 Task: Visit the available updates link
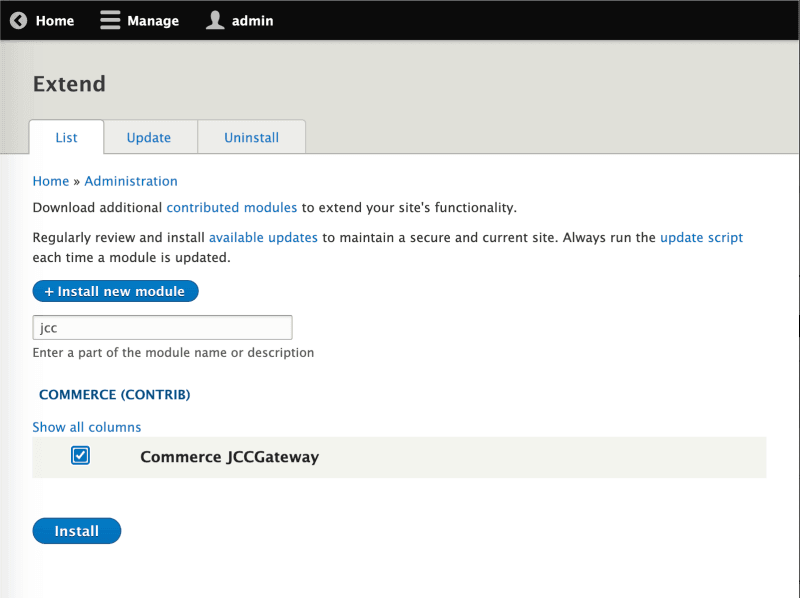[263, 238]
